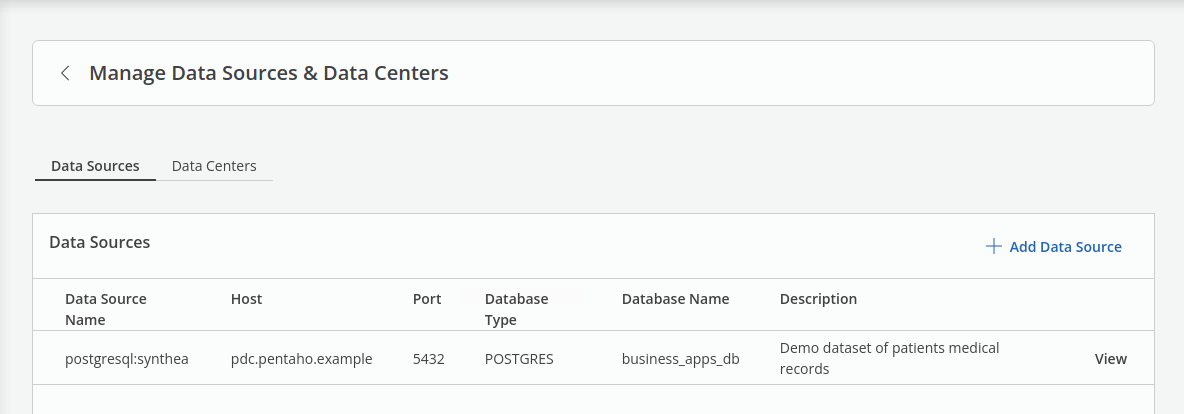Image resolution: width=1184 pixels, height=414 pixels.
Task: Click the plus icon beside Add Data Source
Action: (x=993, y=247)
